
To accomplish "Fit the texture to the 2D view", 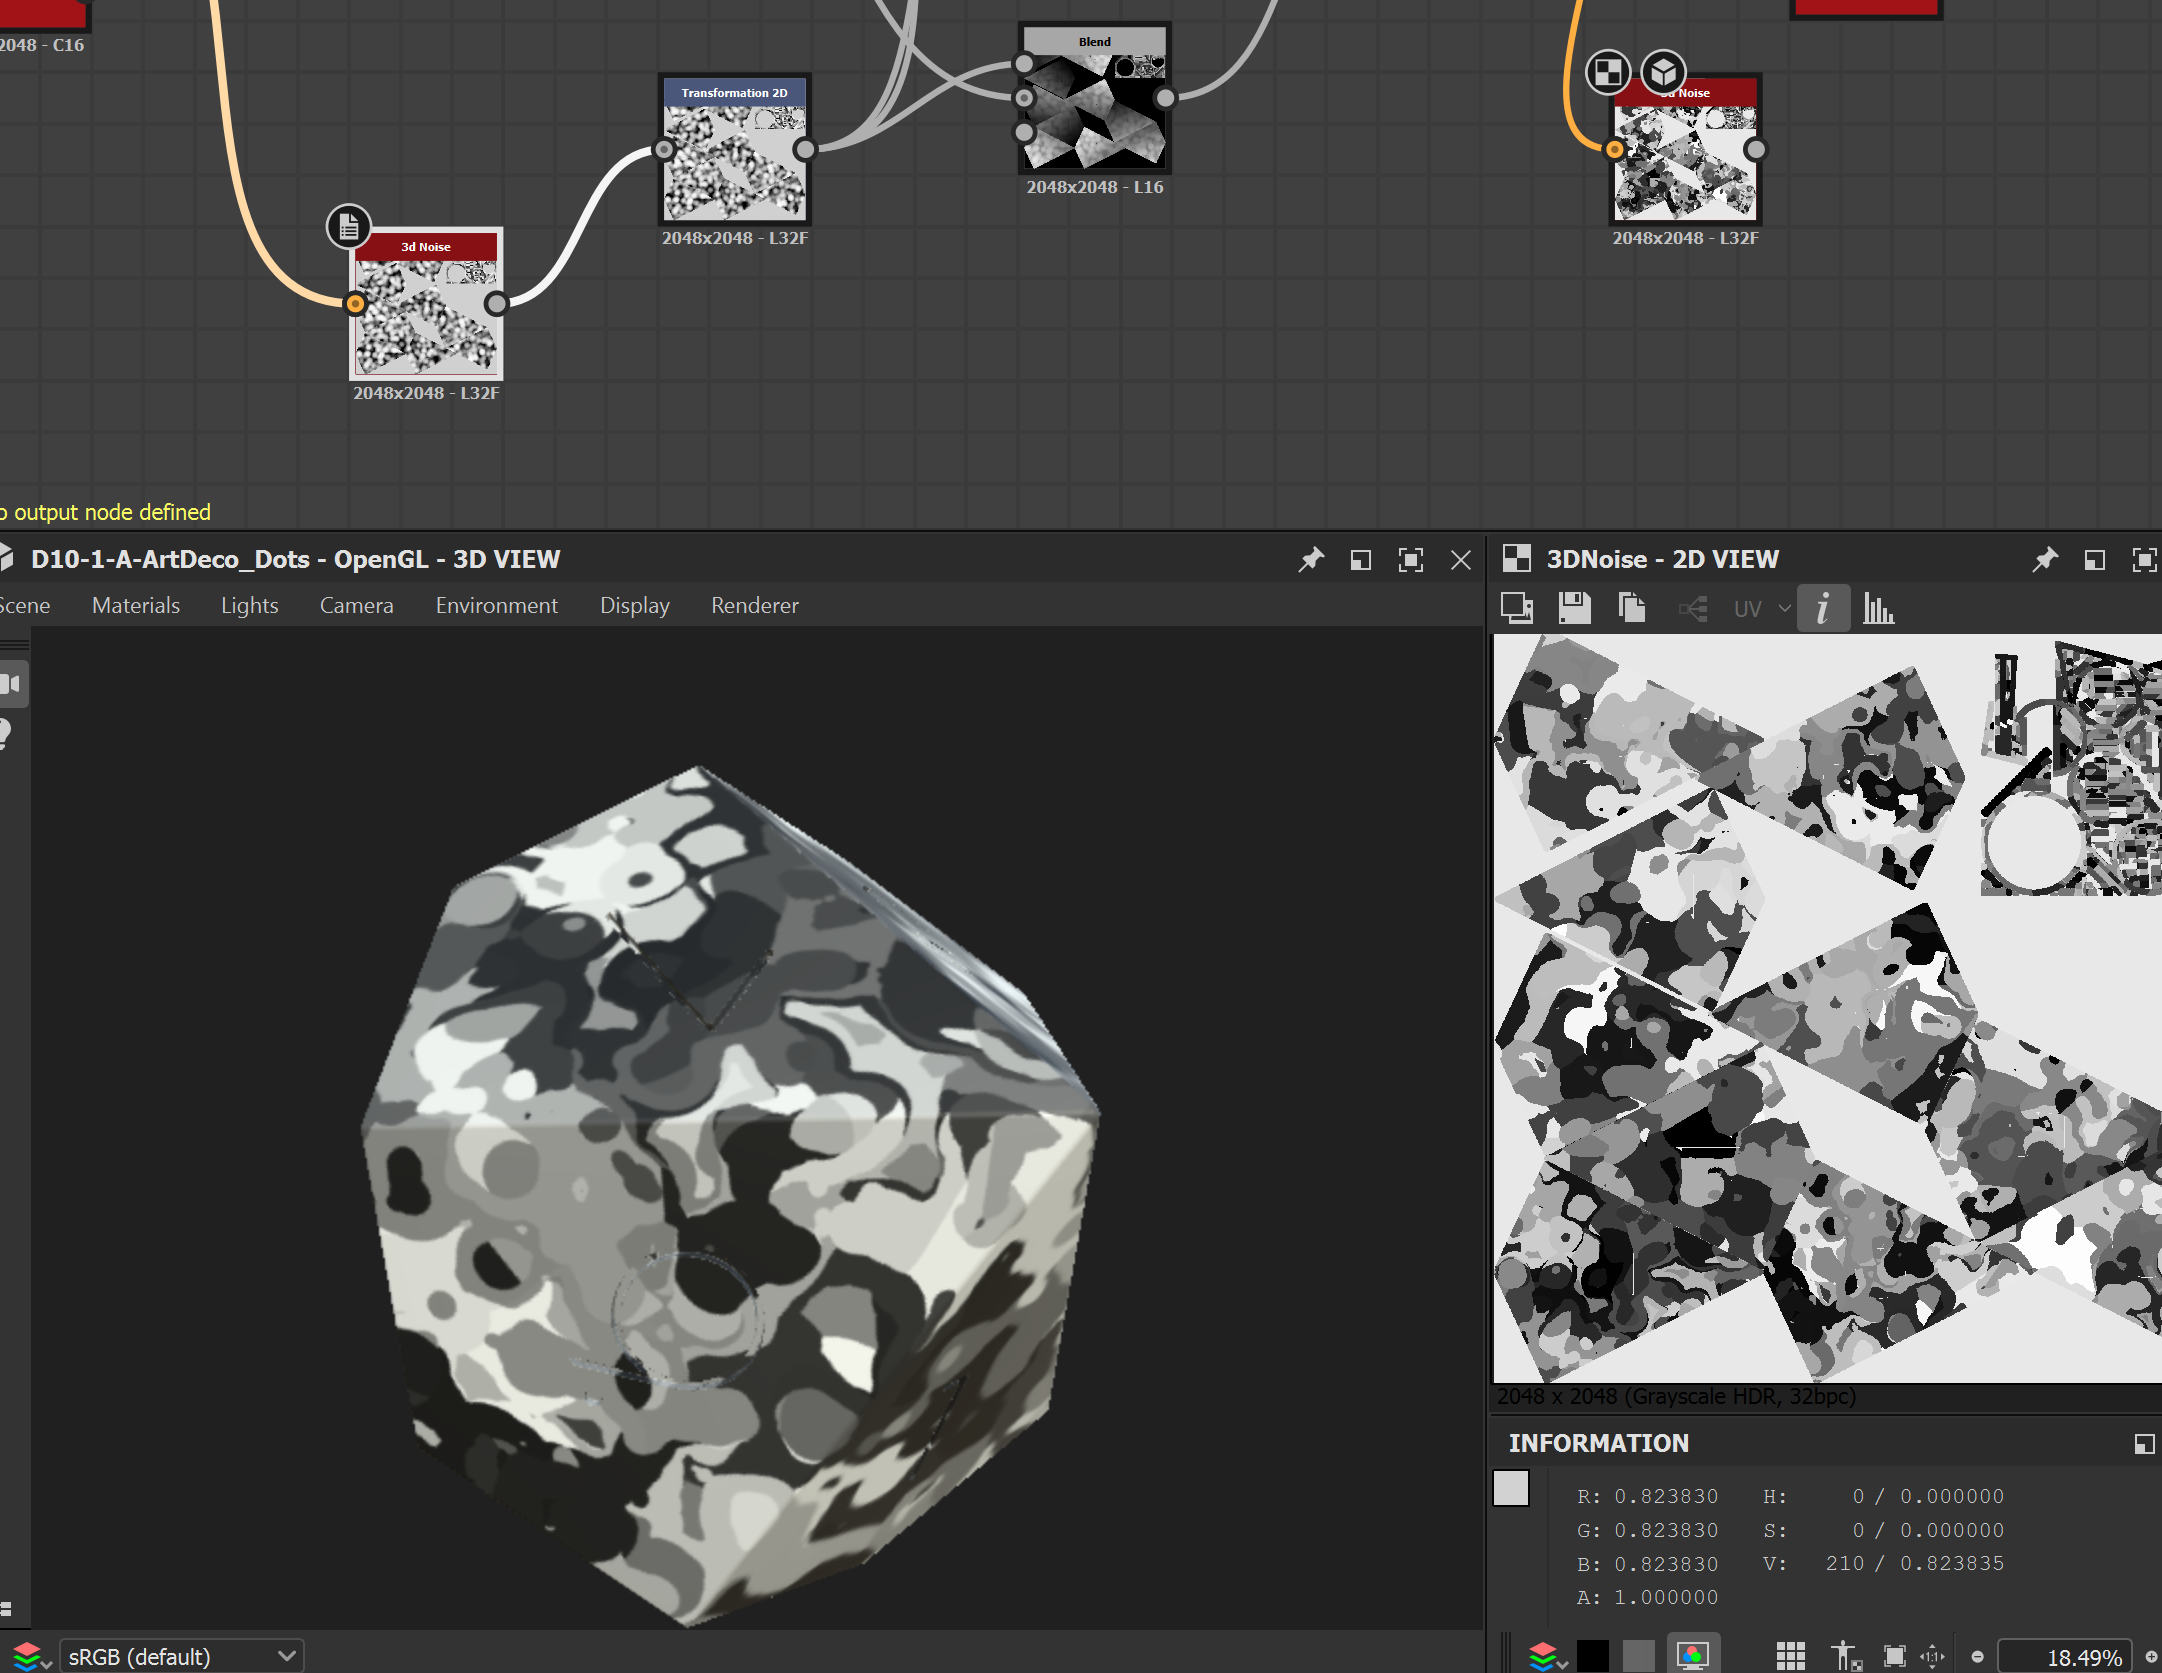I will click(1892, 1655).
